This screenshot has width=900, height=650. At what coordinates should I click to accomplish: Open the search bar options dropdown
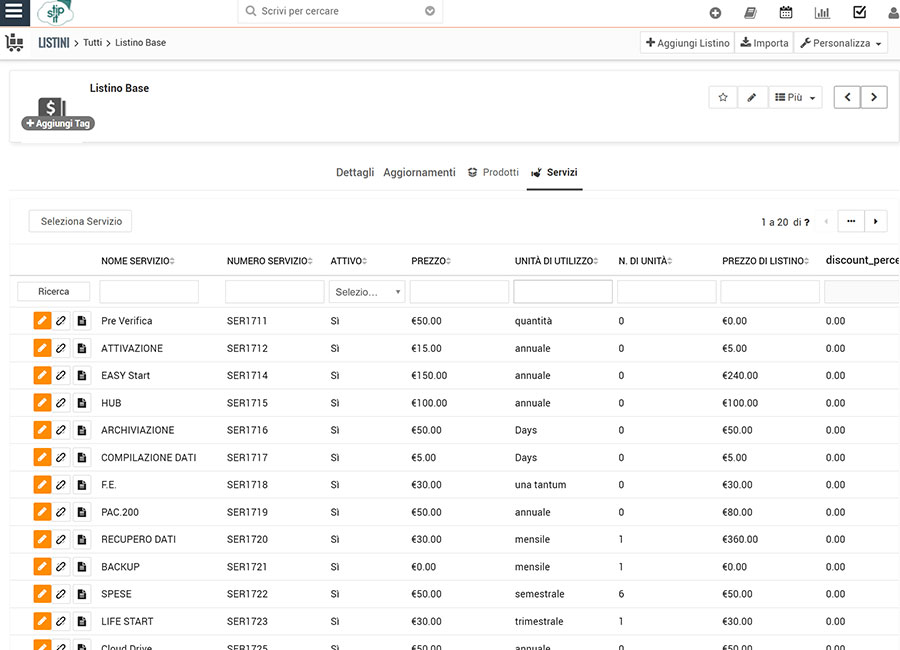point(429,11)
